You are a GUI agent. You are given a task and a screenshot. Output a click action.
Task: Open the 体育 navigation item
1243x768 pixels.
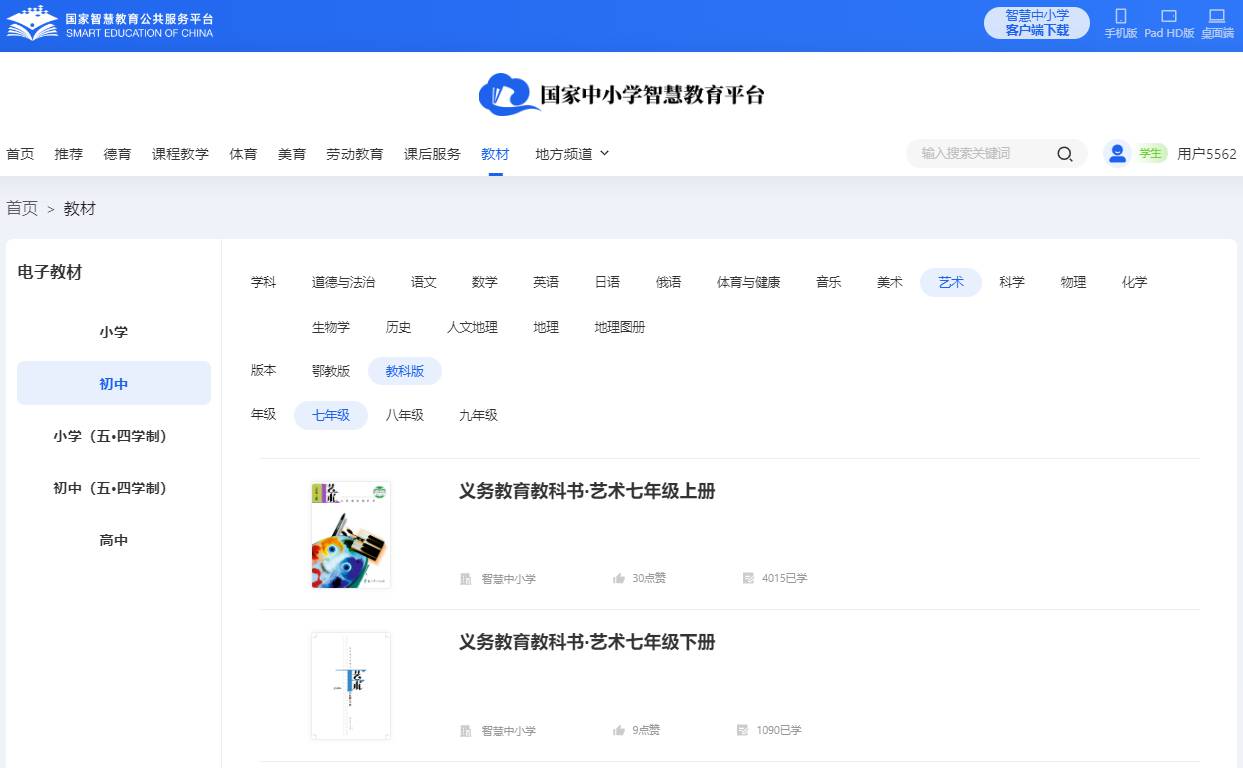tap(243, 154)
